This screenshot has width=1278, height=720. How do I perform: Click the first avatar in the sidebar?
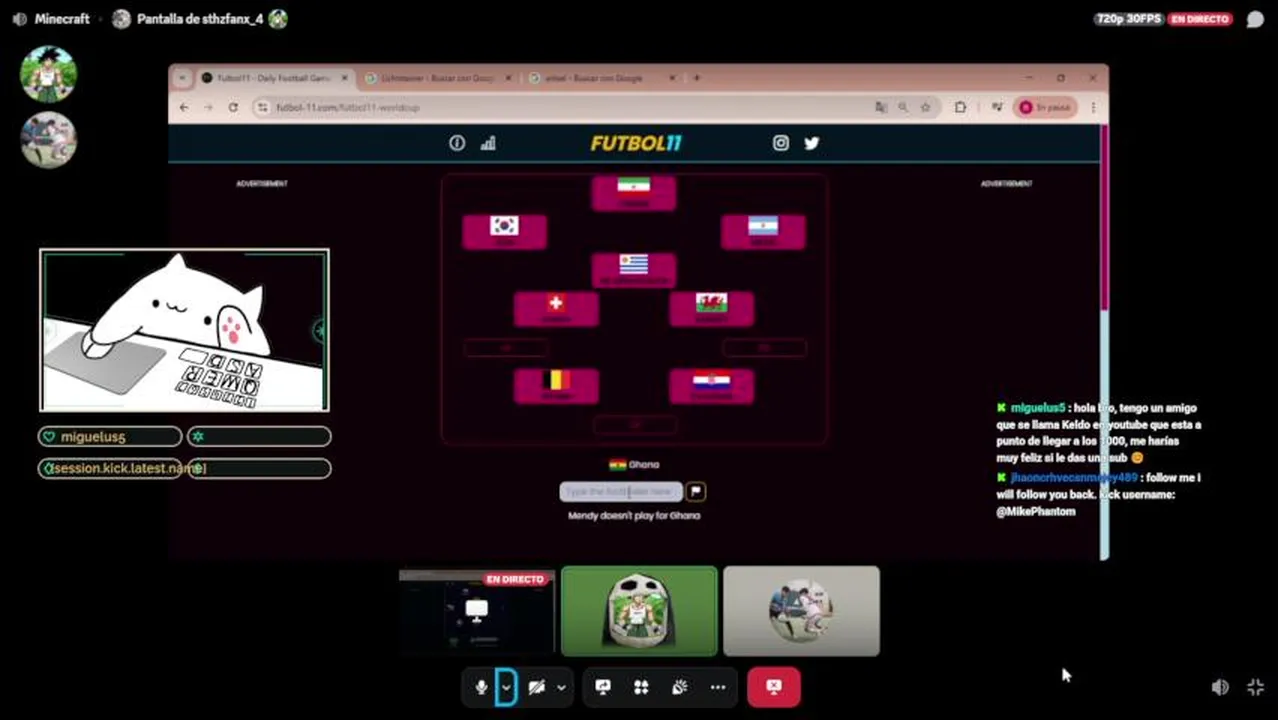pos(48,73)
